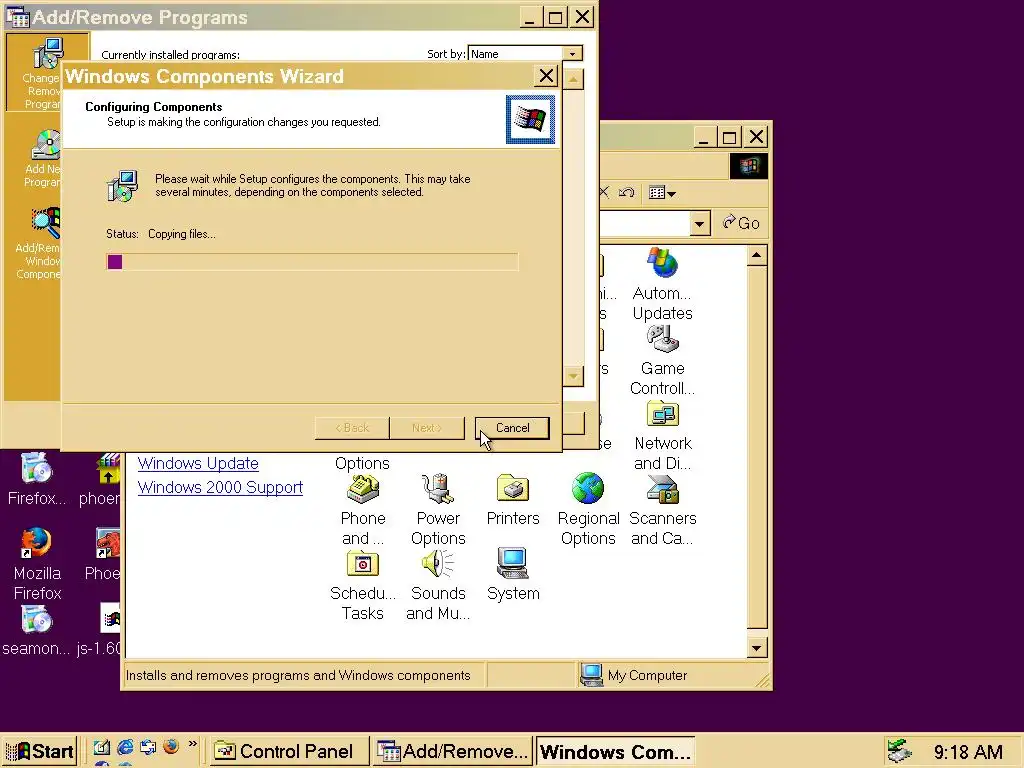The image size is (1024, 768).
Task: Open Regional Options globe icon
Action: (588, 488)
